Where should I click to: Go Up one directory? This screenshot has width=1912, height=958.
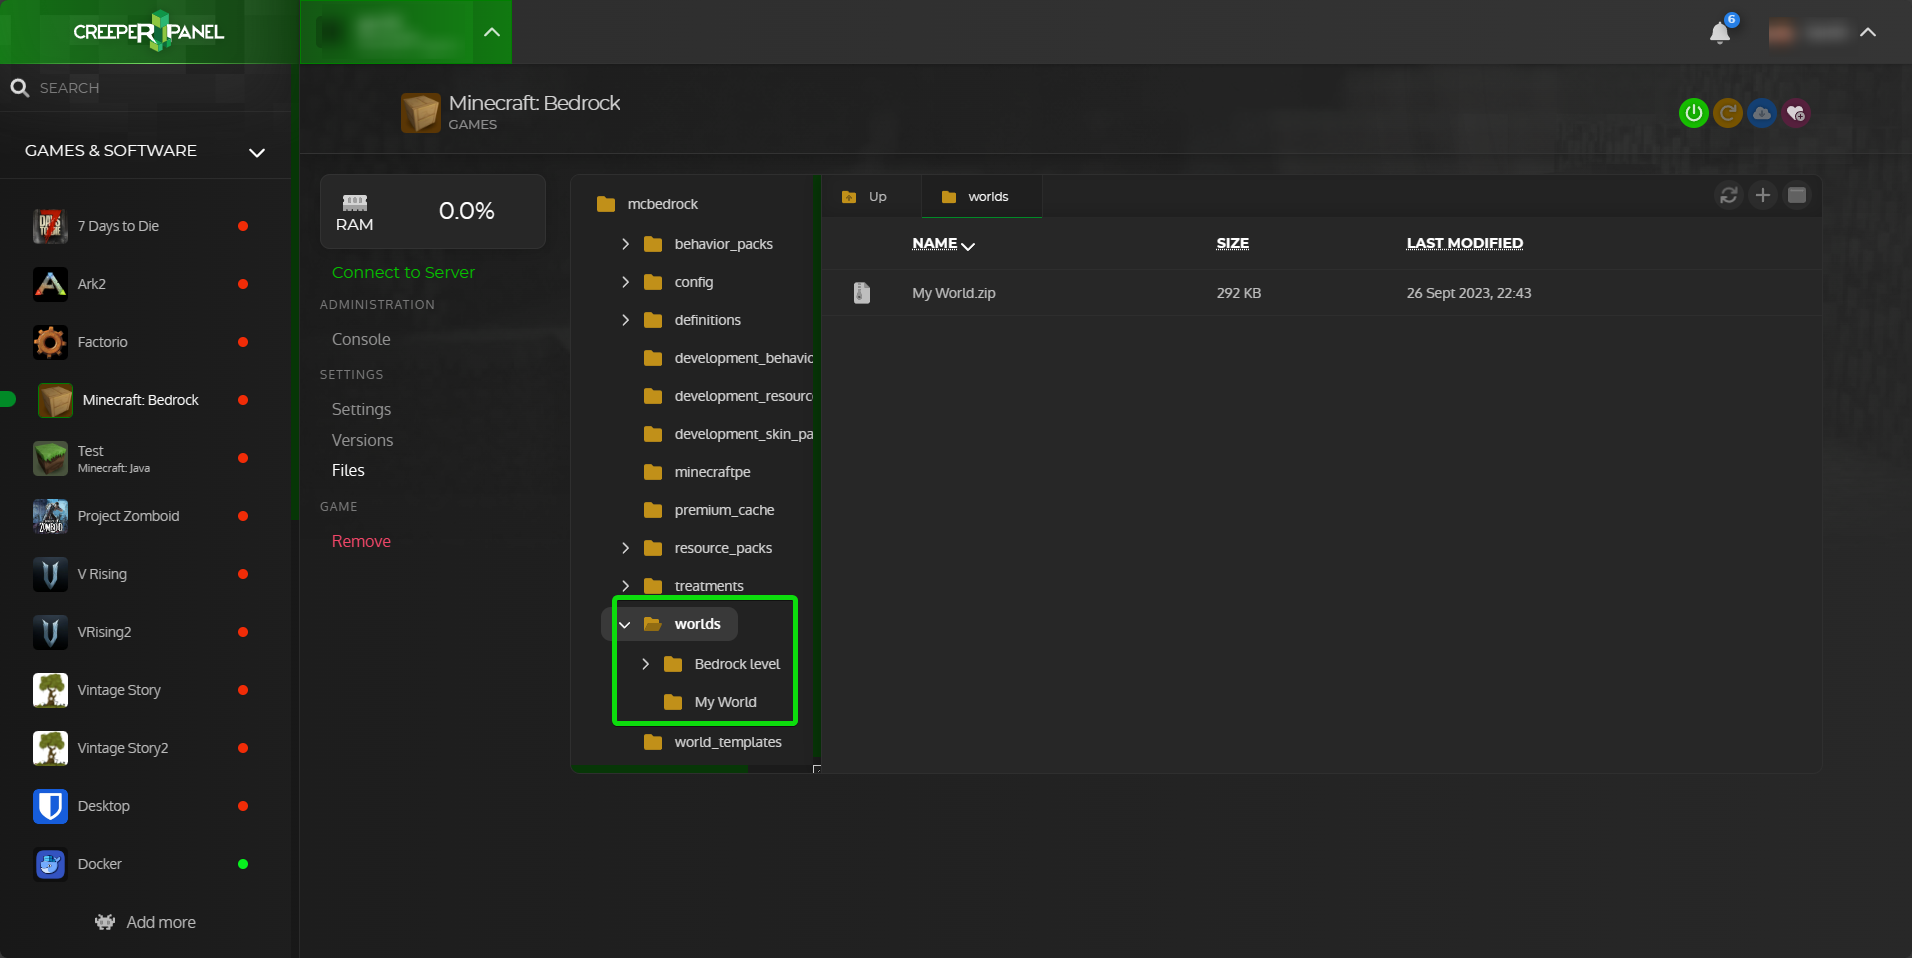click(865, 197)
